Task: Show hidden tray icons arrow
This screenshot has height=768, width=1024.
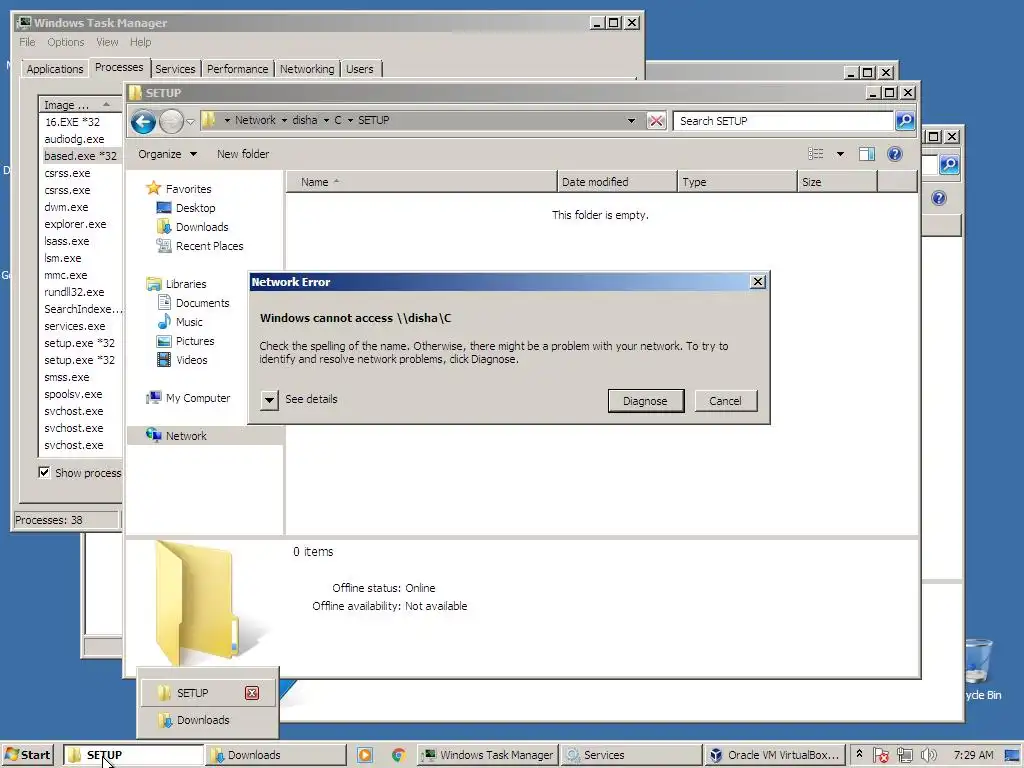Action: point(859,754)
